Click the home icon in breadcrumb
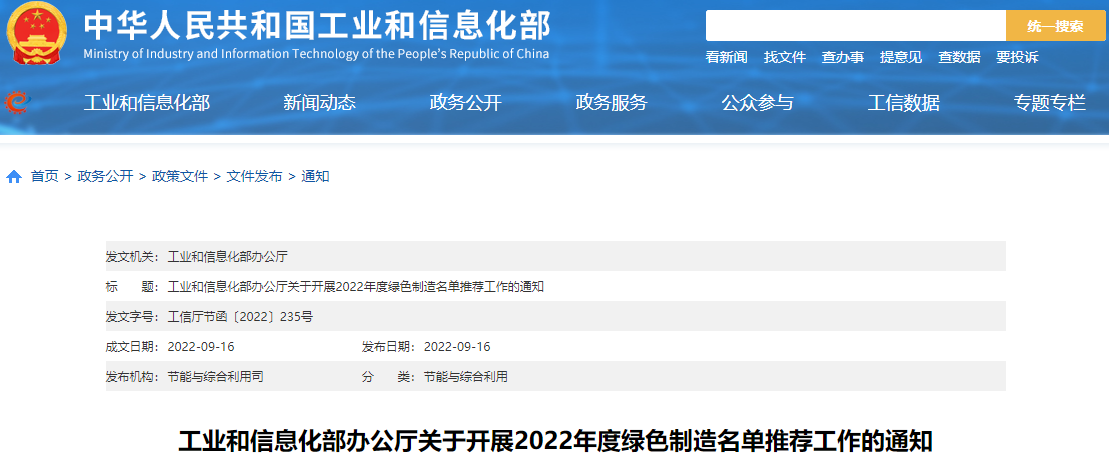Screen dimensions: 1109x457 (x=14, y=177)
